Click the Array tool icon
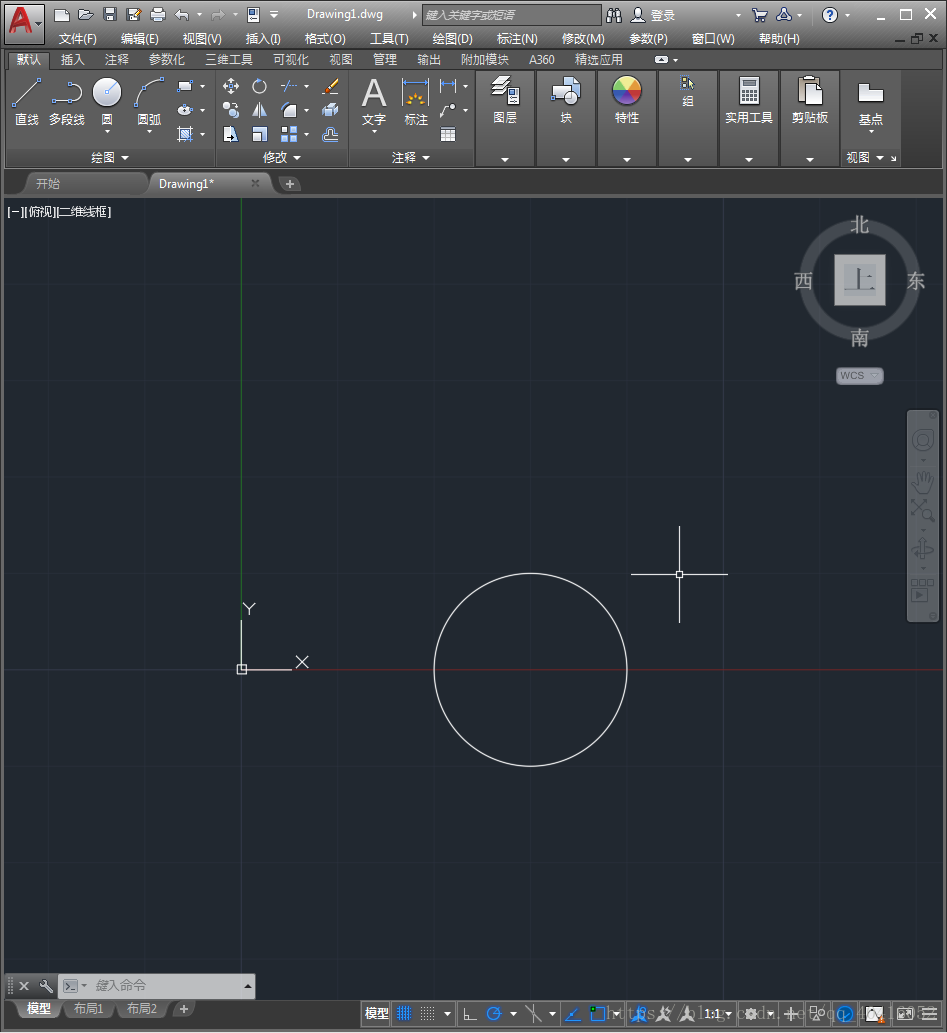The height and width of the screenshot is (1033, 947). click(289, 134)
